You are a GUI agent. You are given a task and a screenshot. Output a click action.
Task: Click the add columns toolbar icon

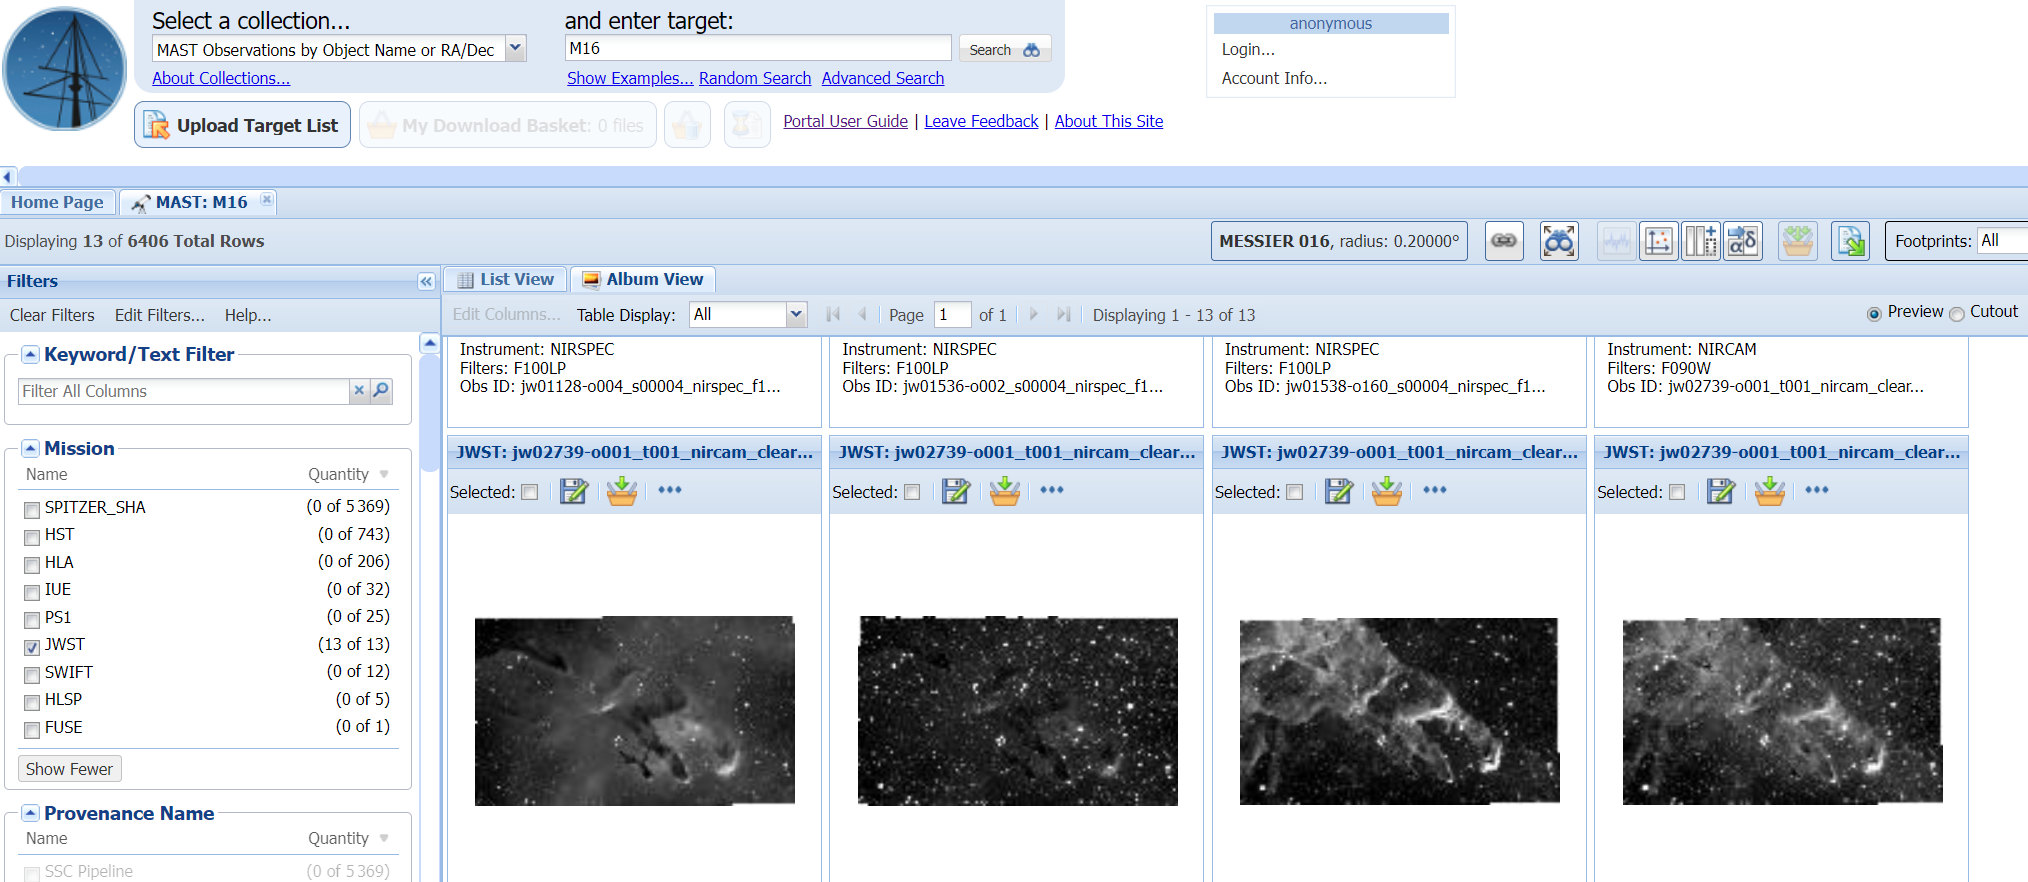pyautogui.click(x=1700, y=241)
